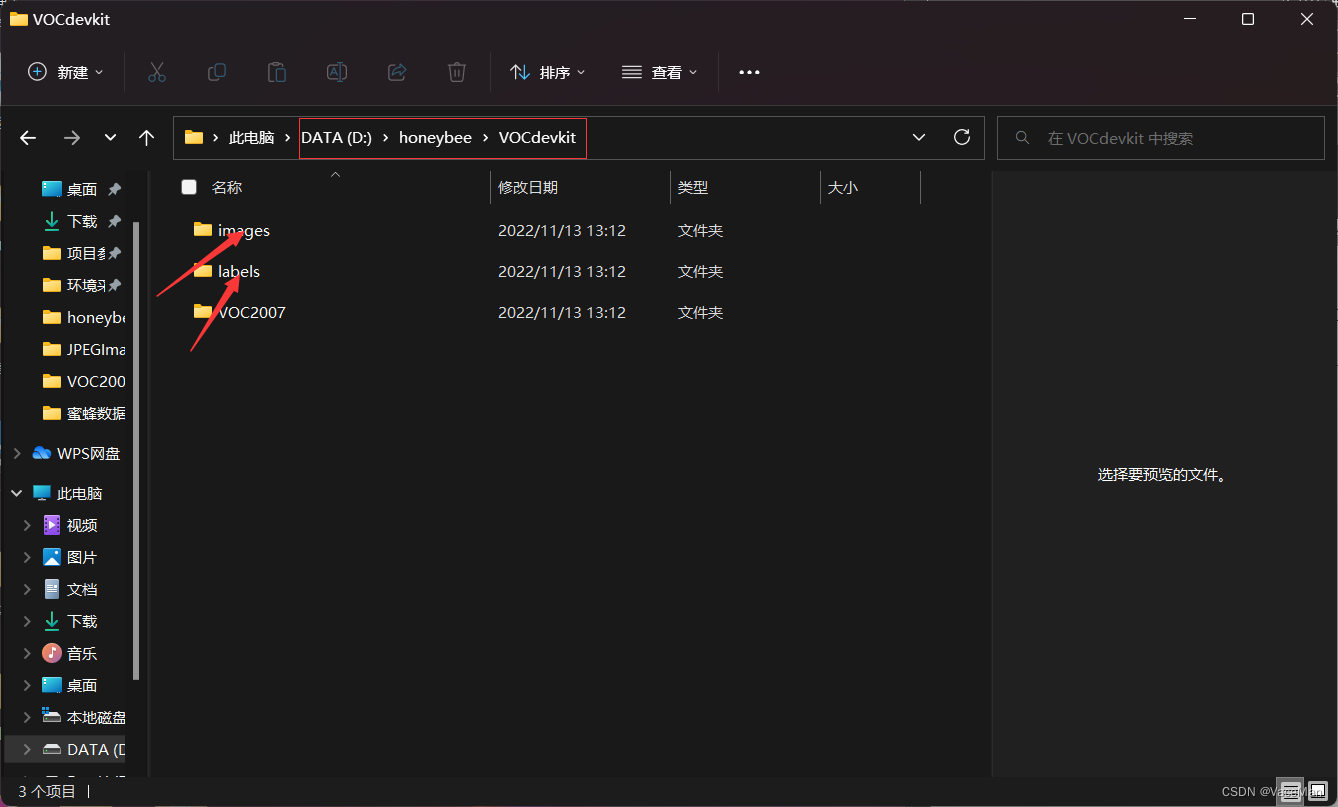Click the Cut scissors icon
The width and height of the screenshot is (1338, 807).
pos(157,72)
